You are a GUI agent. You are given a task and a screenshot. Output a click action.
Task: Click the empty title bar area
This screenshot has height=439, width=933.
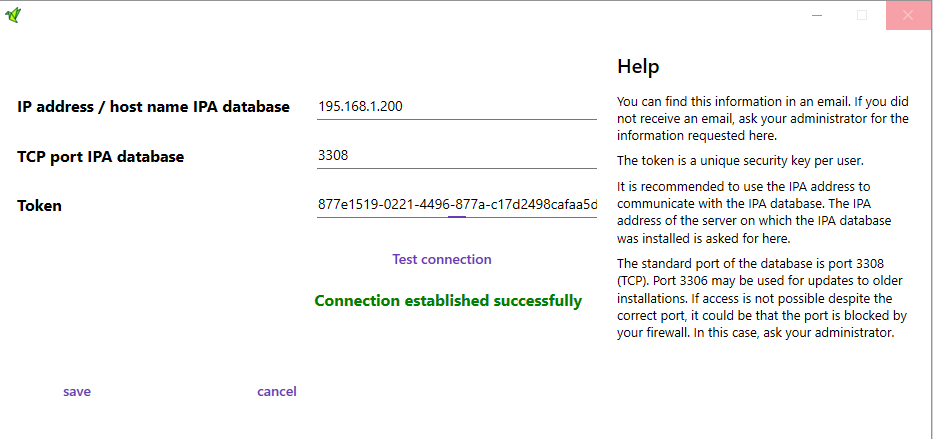pos(400,15)
